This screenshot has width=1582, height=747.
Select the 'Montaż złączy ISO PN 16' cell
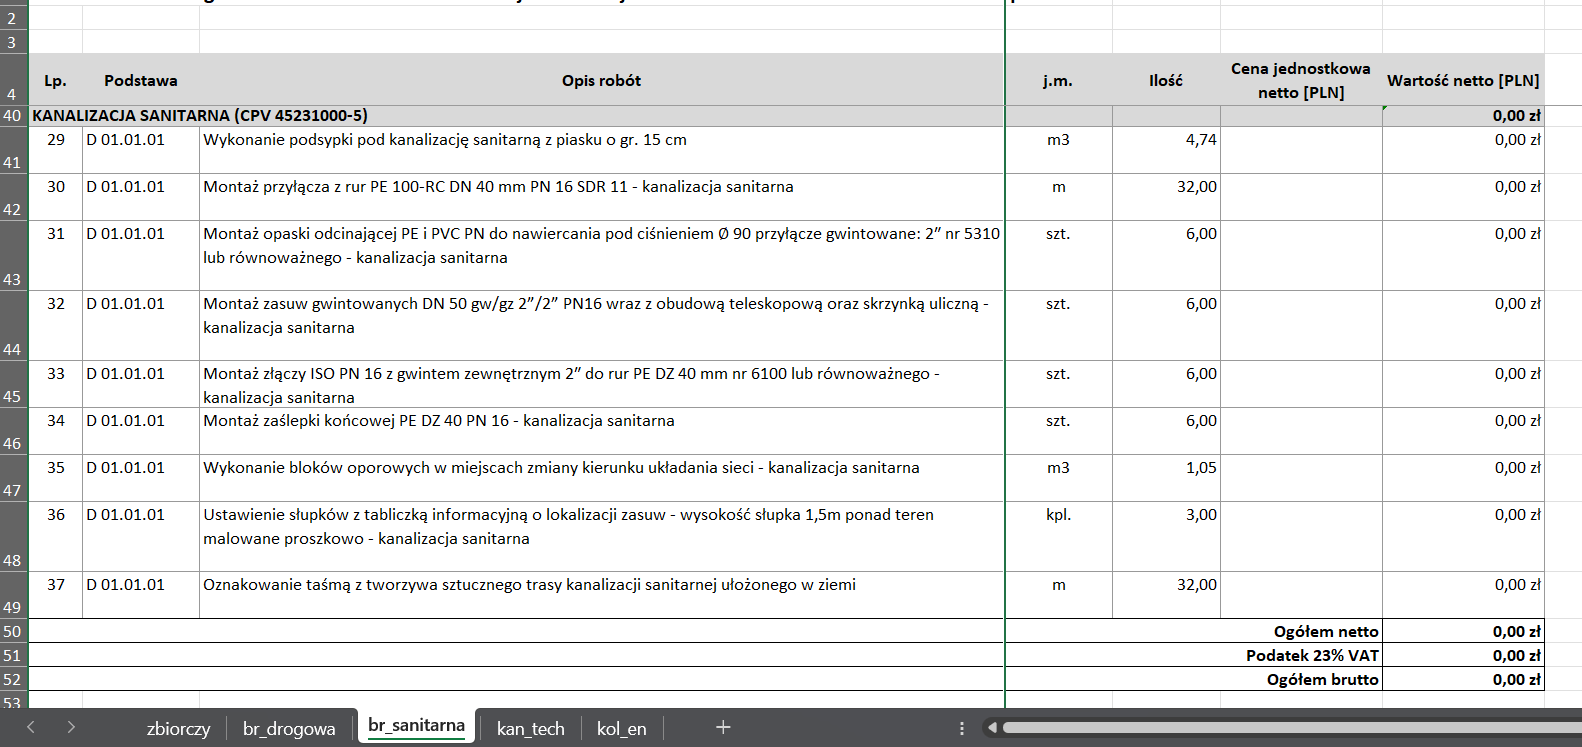[601, 384]
